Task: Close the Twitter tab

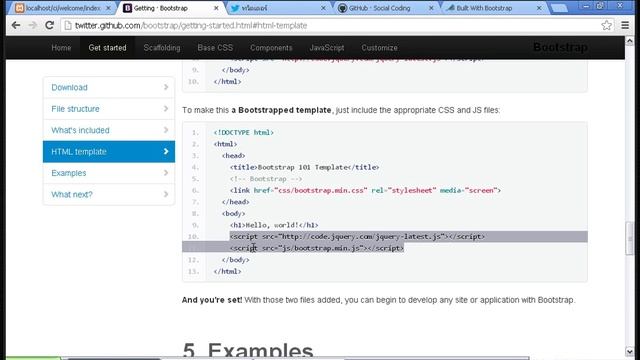Action: point(323,8)
